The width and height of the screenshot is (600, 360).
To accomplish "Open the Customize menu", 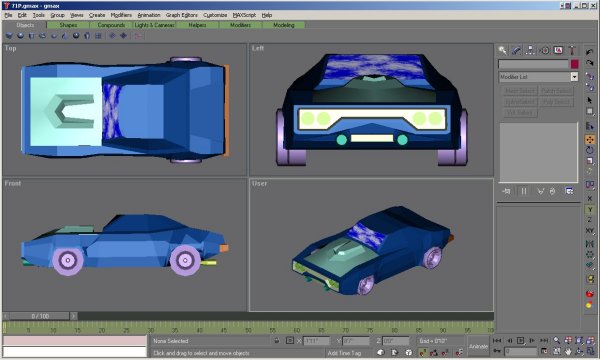I will click(215, 15).
